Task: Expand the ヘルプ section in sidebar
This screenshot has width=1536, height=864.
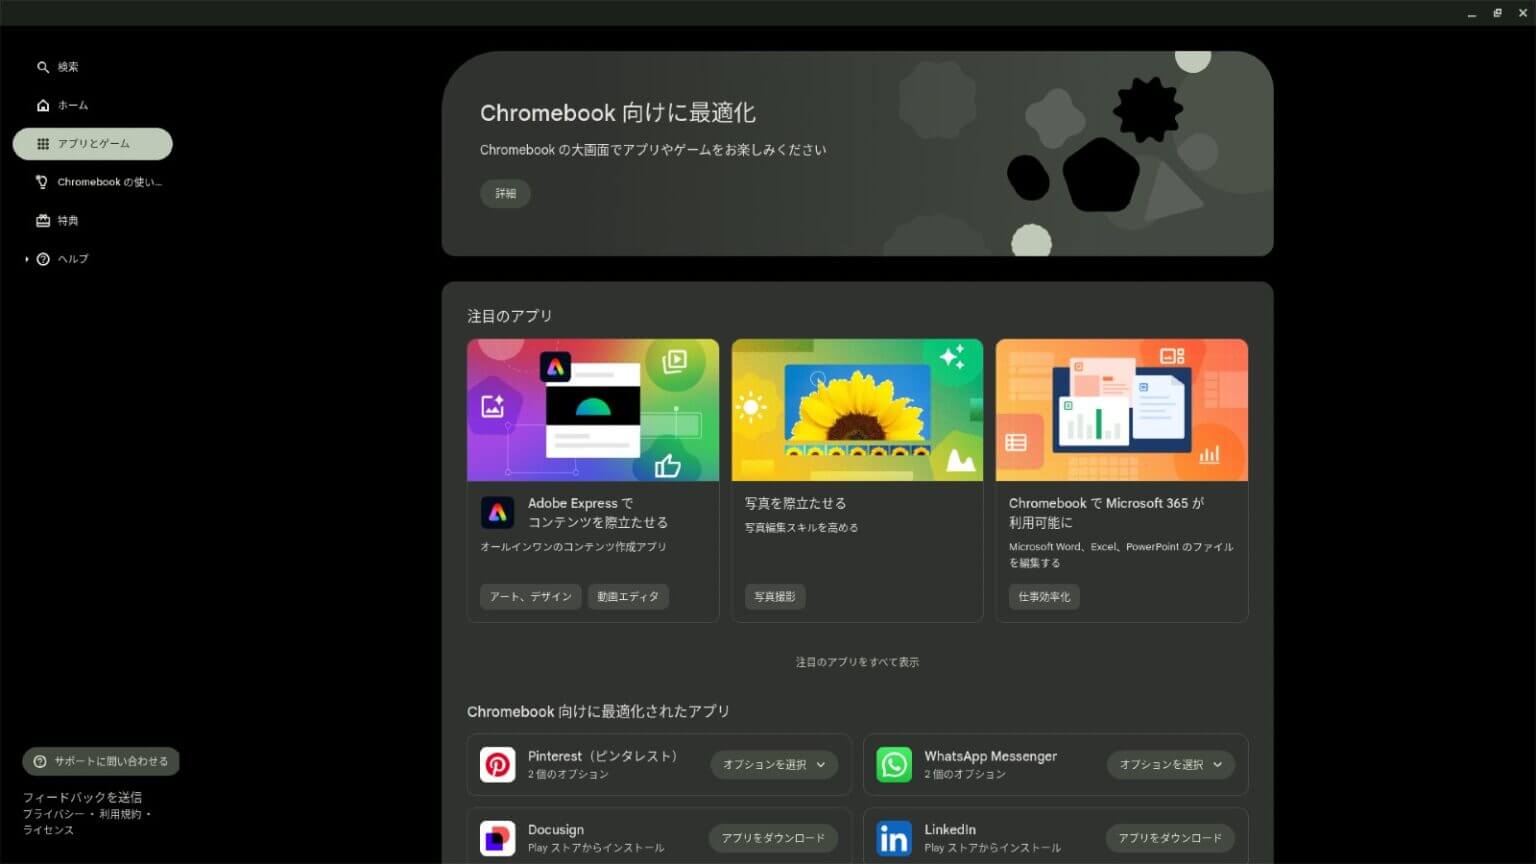Action: pos(26,258)
